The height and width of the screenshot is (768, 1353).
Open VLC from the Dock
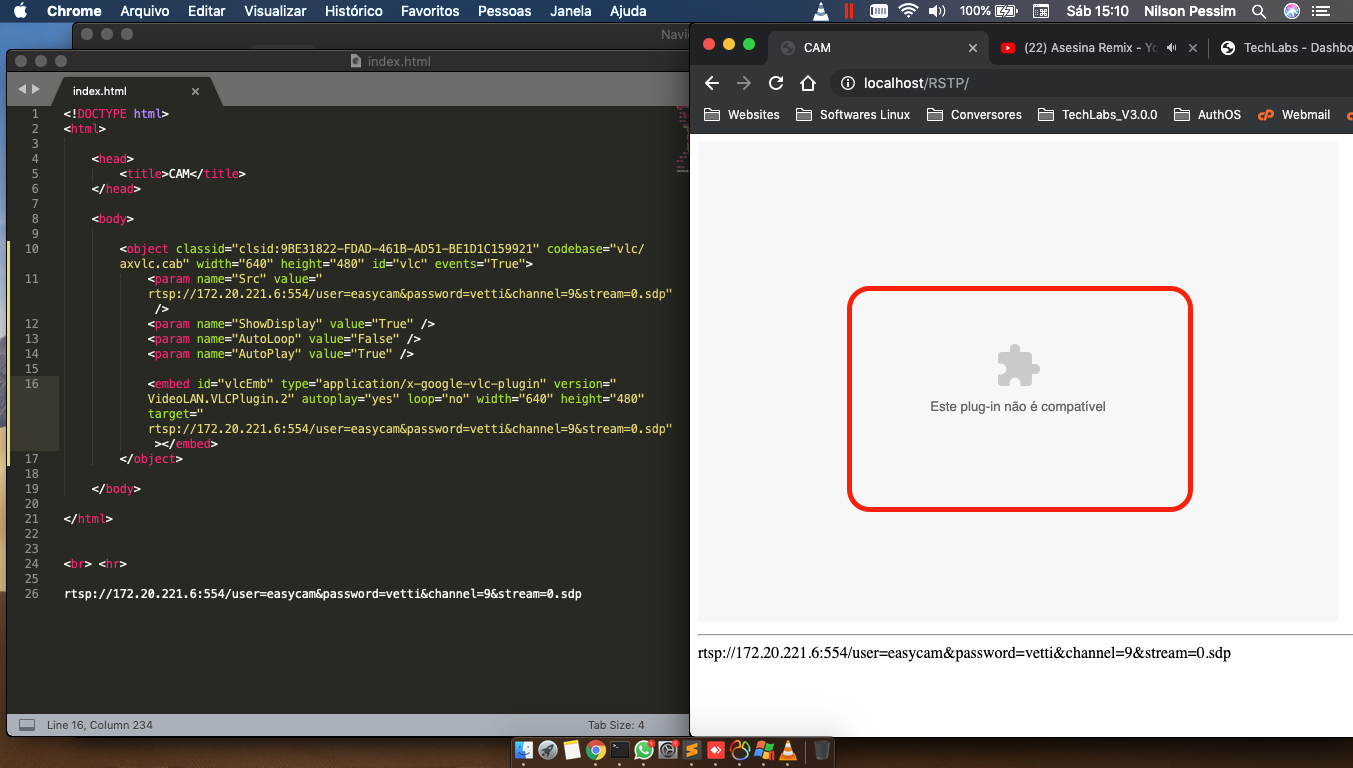click(x=788, y=750)
